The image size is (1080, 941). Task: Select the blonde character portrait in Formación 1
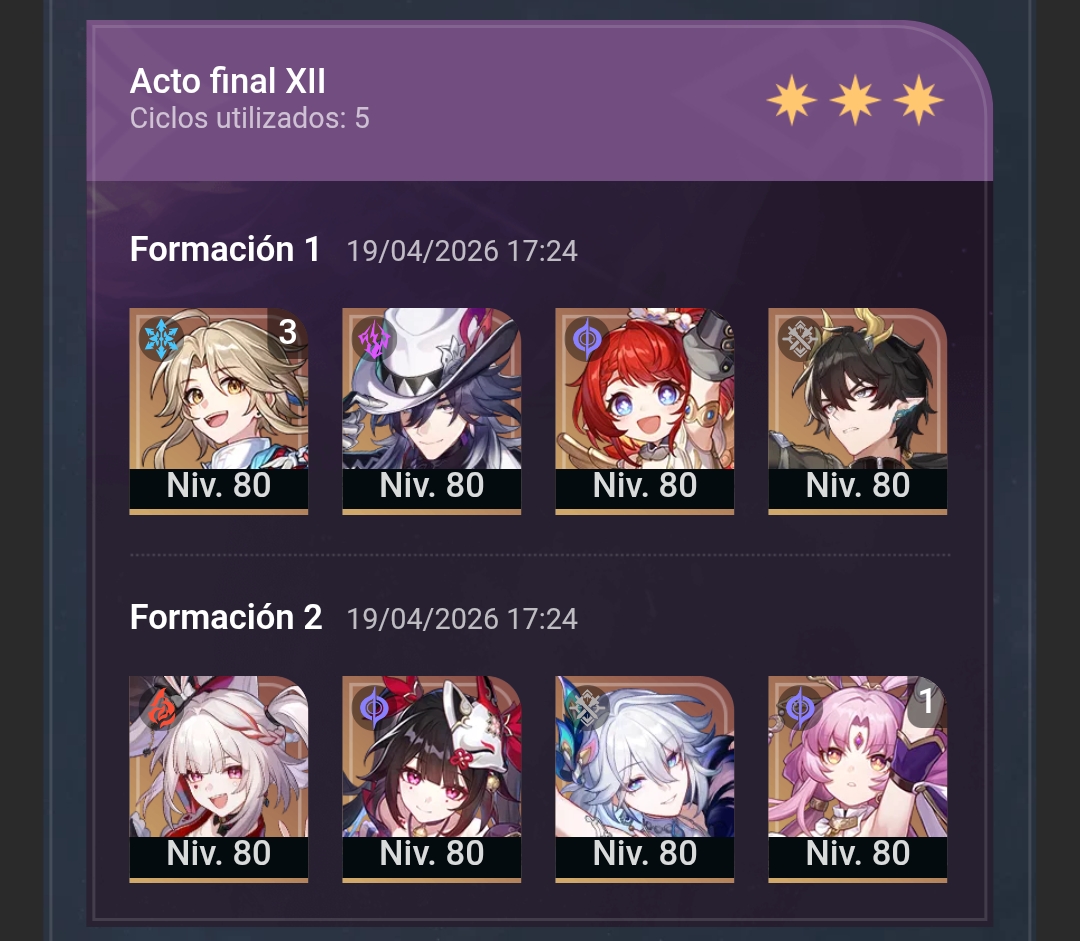219,411
